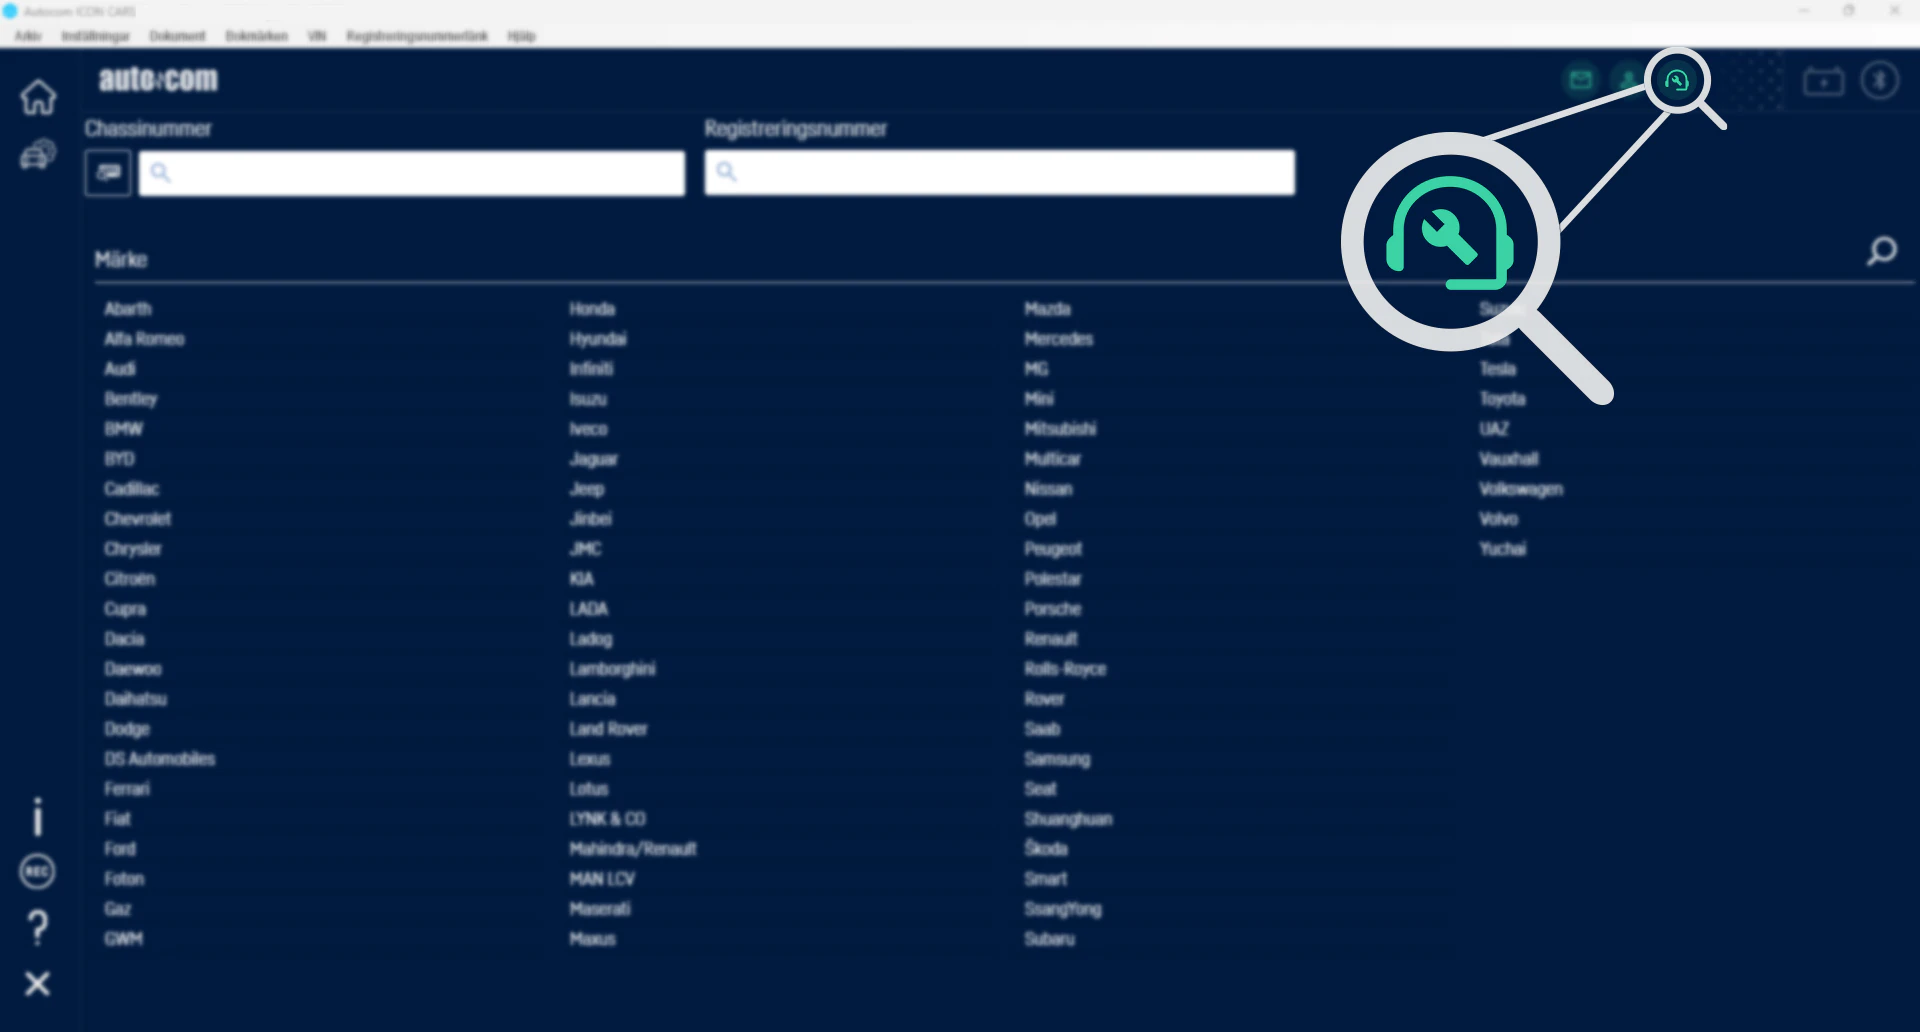Screen dimensions: 1920x1032
Task: Open the Hjälp menu
Action: [521, 36]
